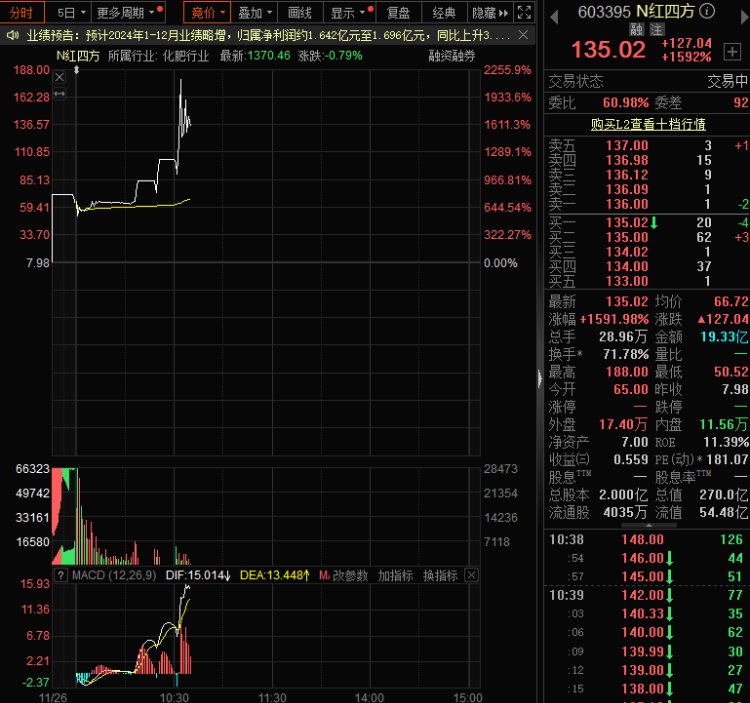750x703 pixels.
Task: Switch to 经典 classic view
Action: pos(443,12)
